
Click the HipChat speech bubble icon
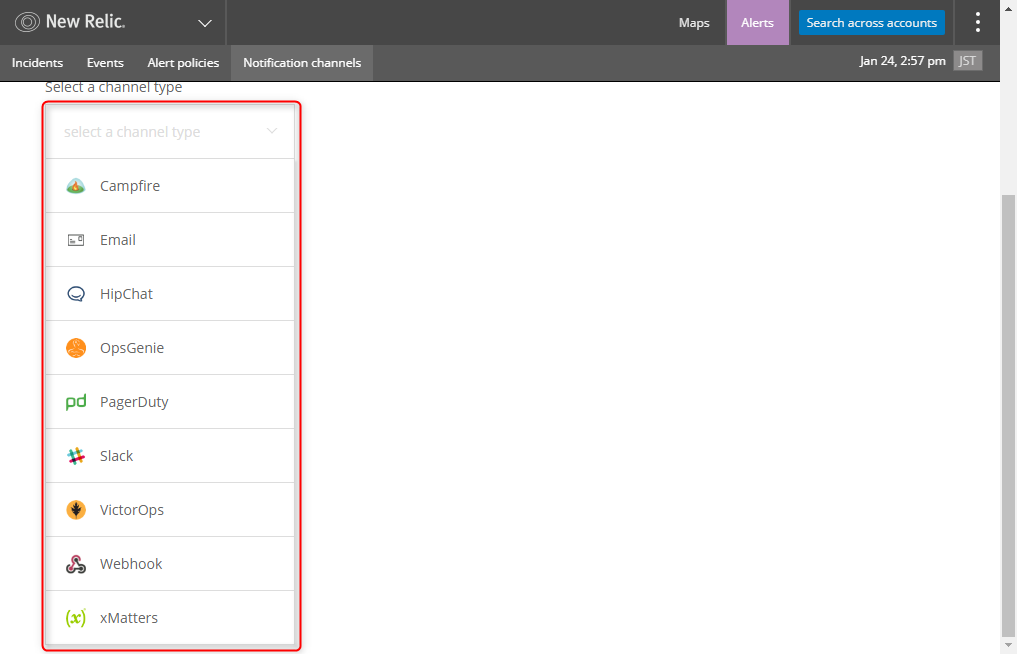(x=76, y=294)
